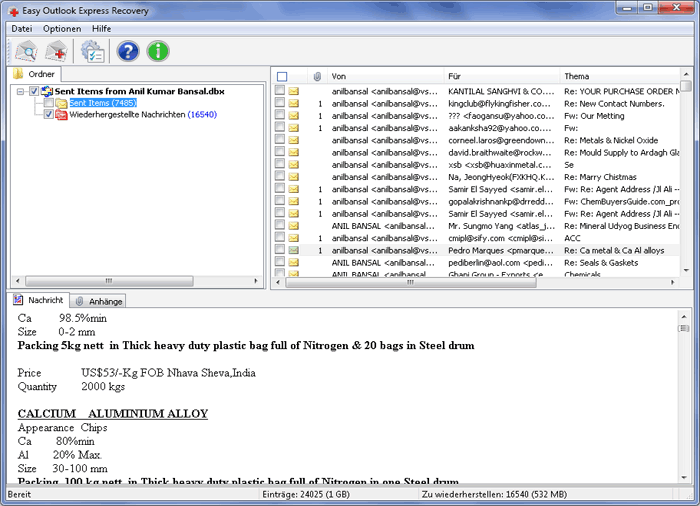Check the box for Re: Marry Chistmas message
Viewport: 700px width, 506px height.
click(x=280, y=176)
